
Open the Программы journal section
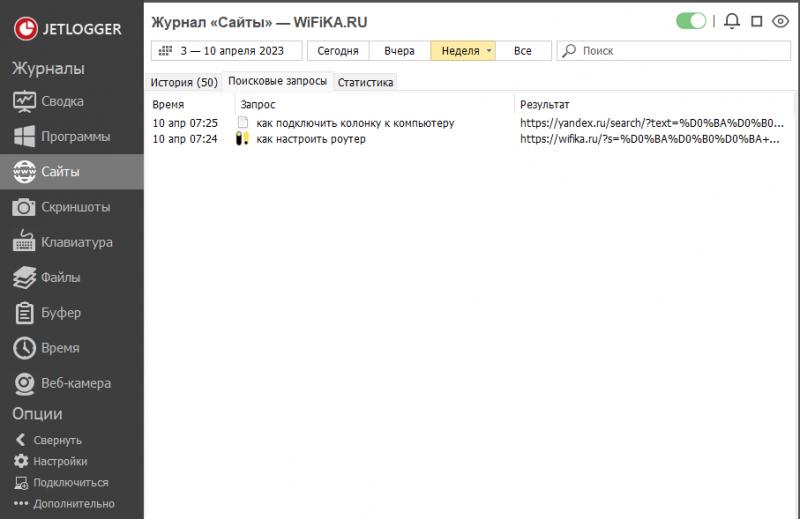click(x=74, y=136)
